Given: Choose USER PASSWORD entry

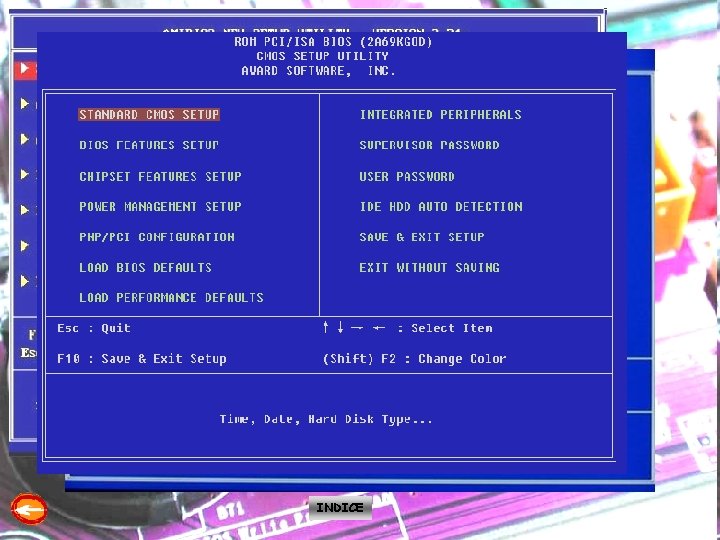Looking at the screenshot, I should click(407, 176).
